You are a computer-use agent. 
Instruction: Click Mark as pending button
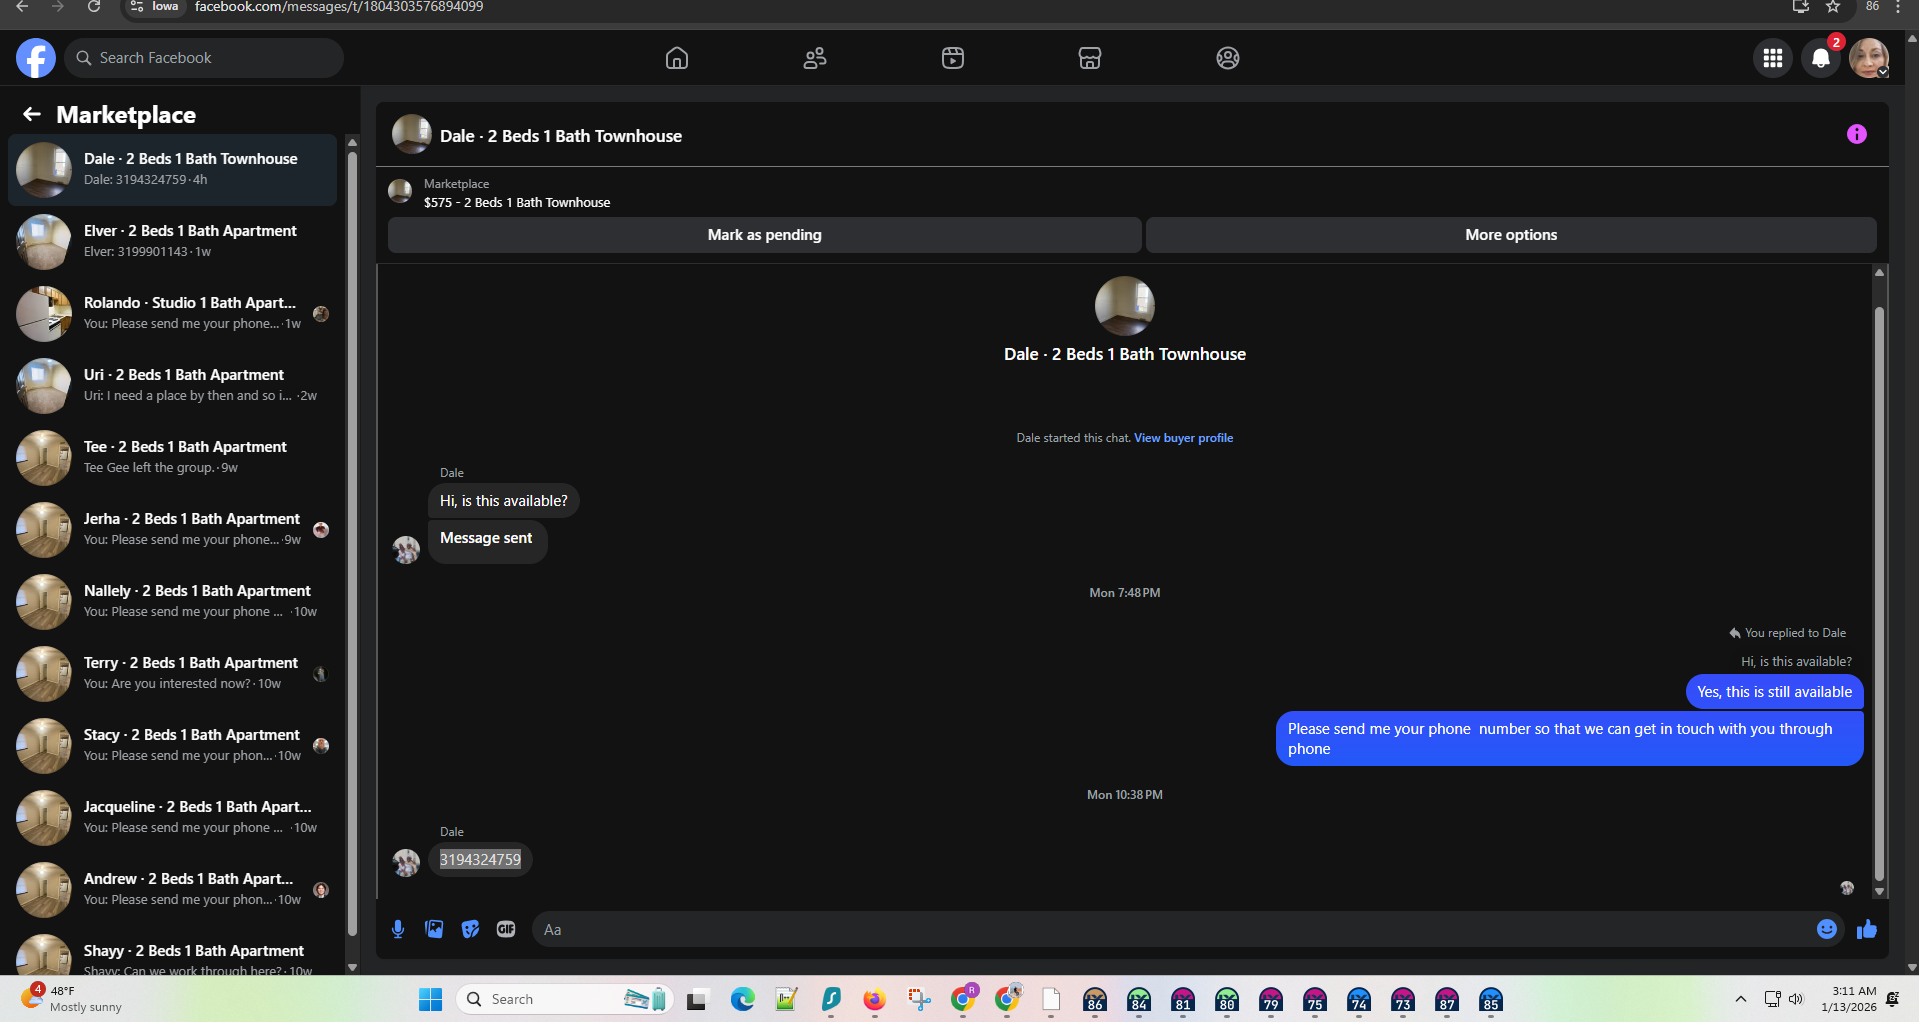click(765, 235)
